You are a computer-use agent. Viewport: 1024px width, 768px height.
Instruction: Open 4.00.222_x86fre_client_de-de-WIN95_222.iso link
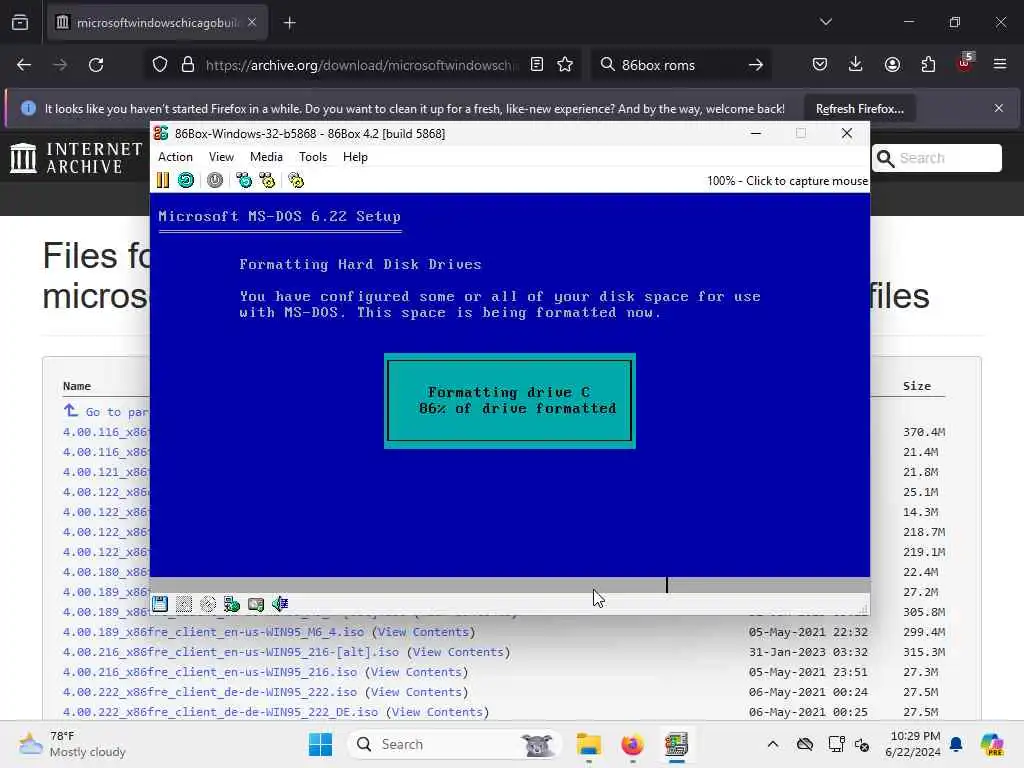(210, 692)
